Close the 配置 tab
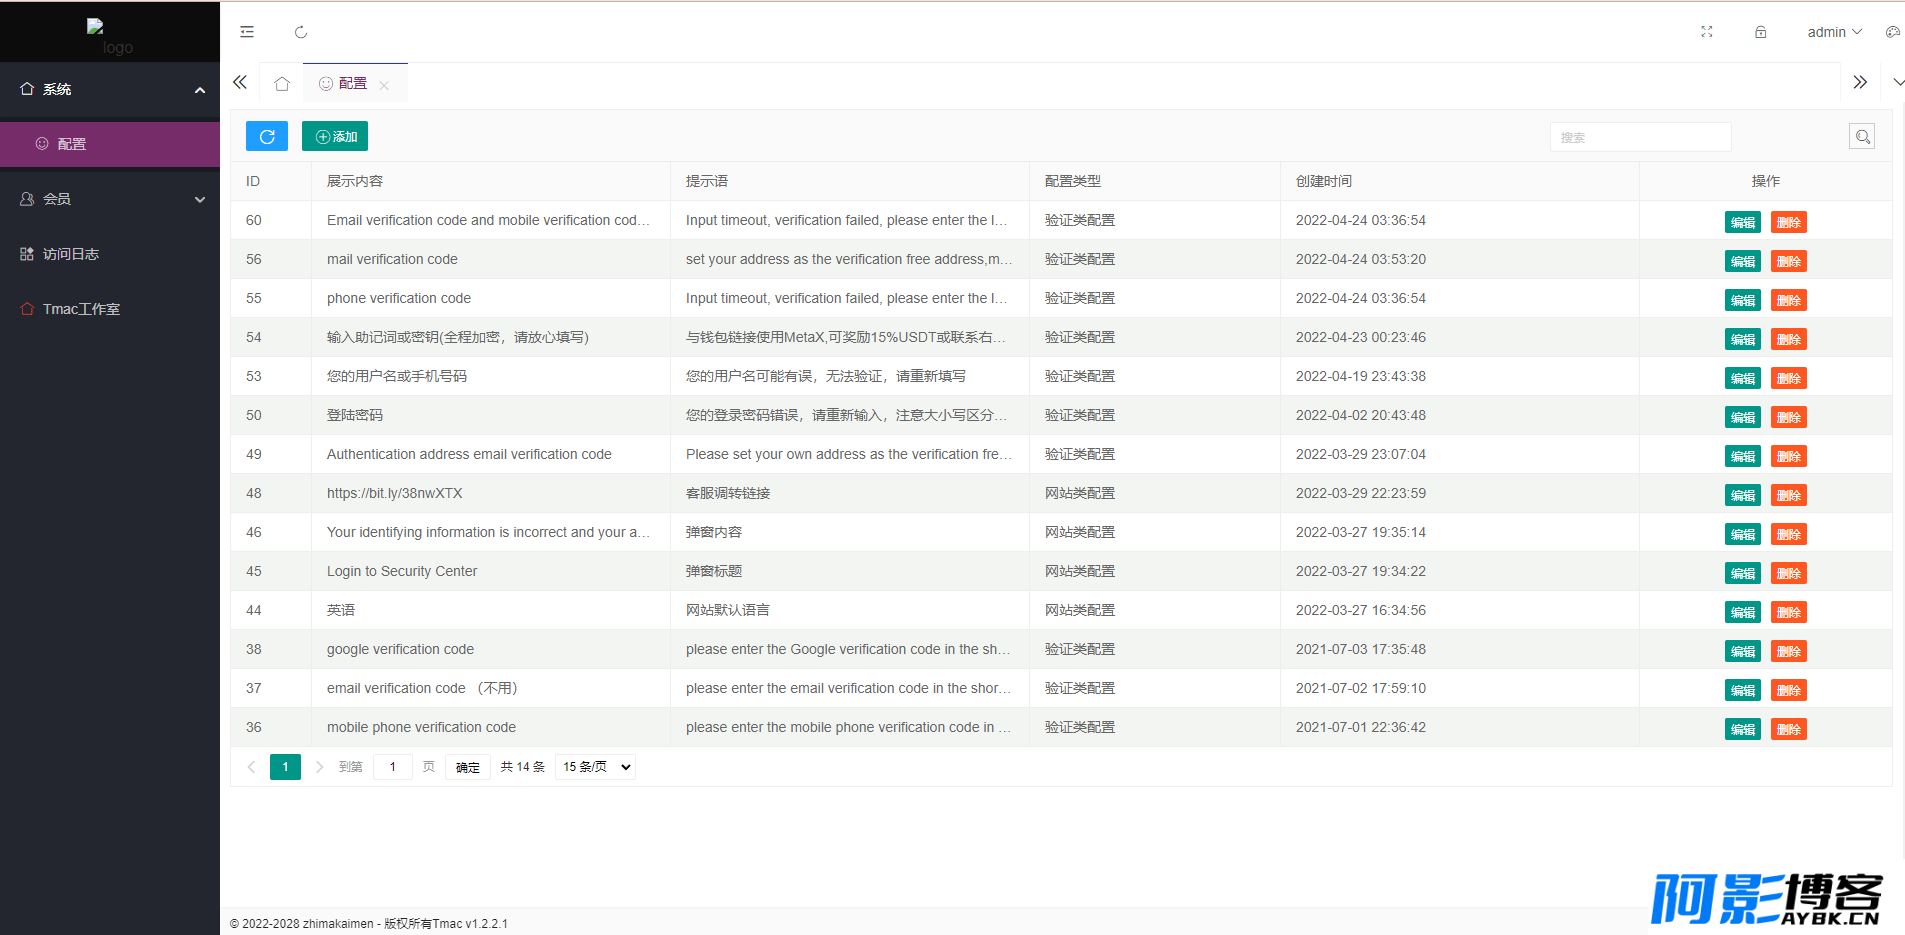 tap(384, 85)
